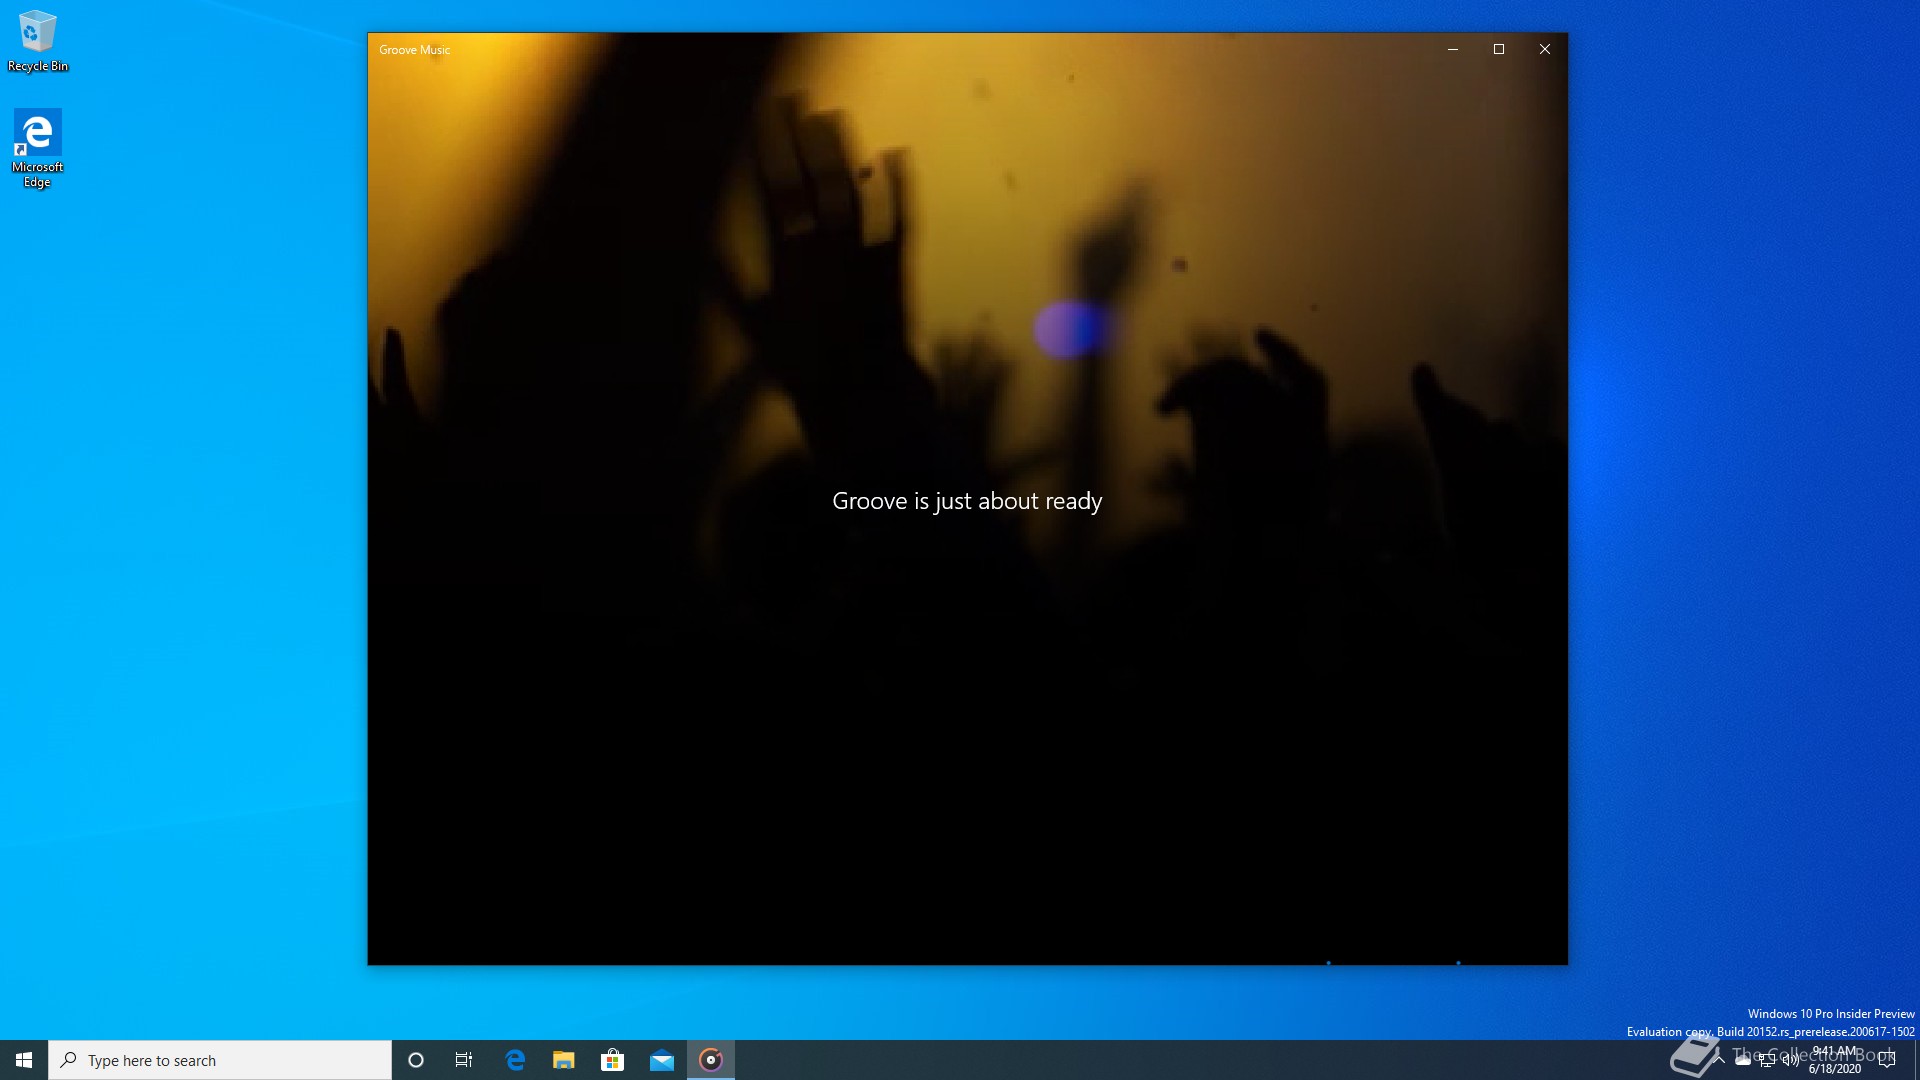Open the Recycle Bin desktop icon

click(x=38, y=42)
